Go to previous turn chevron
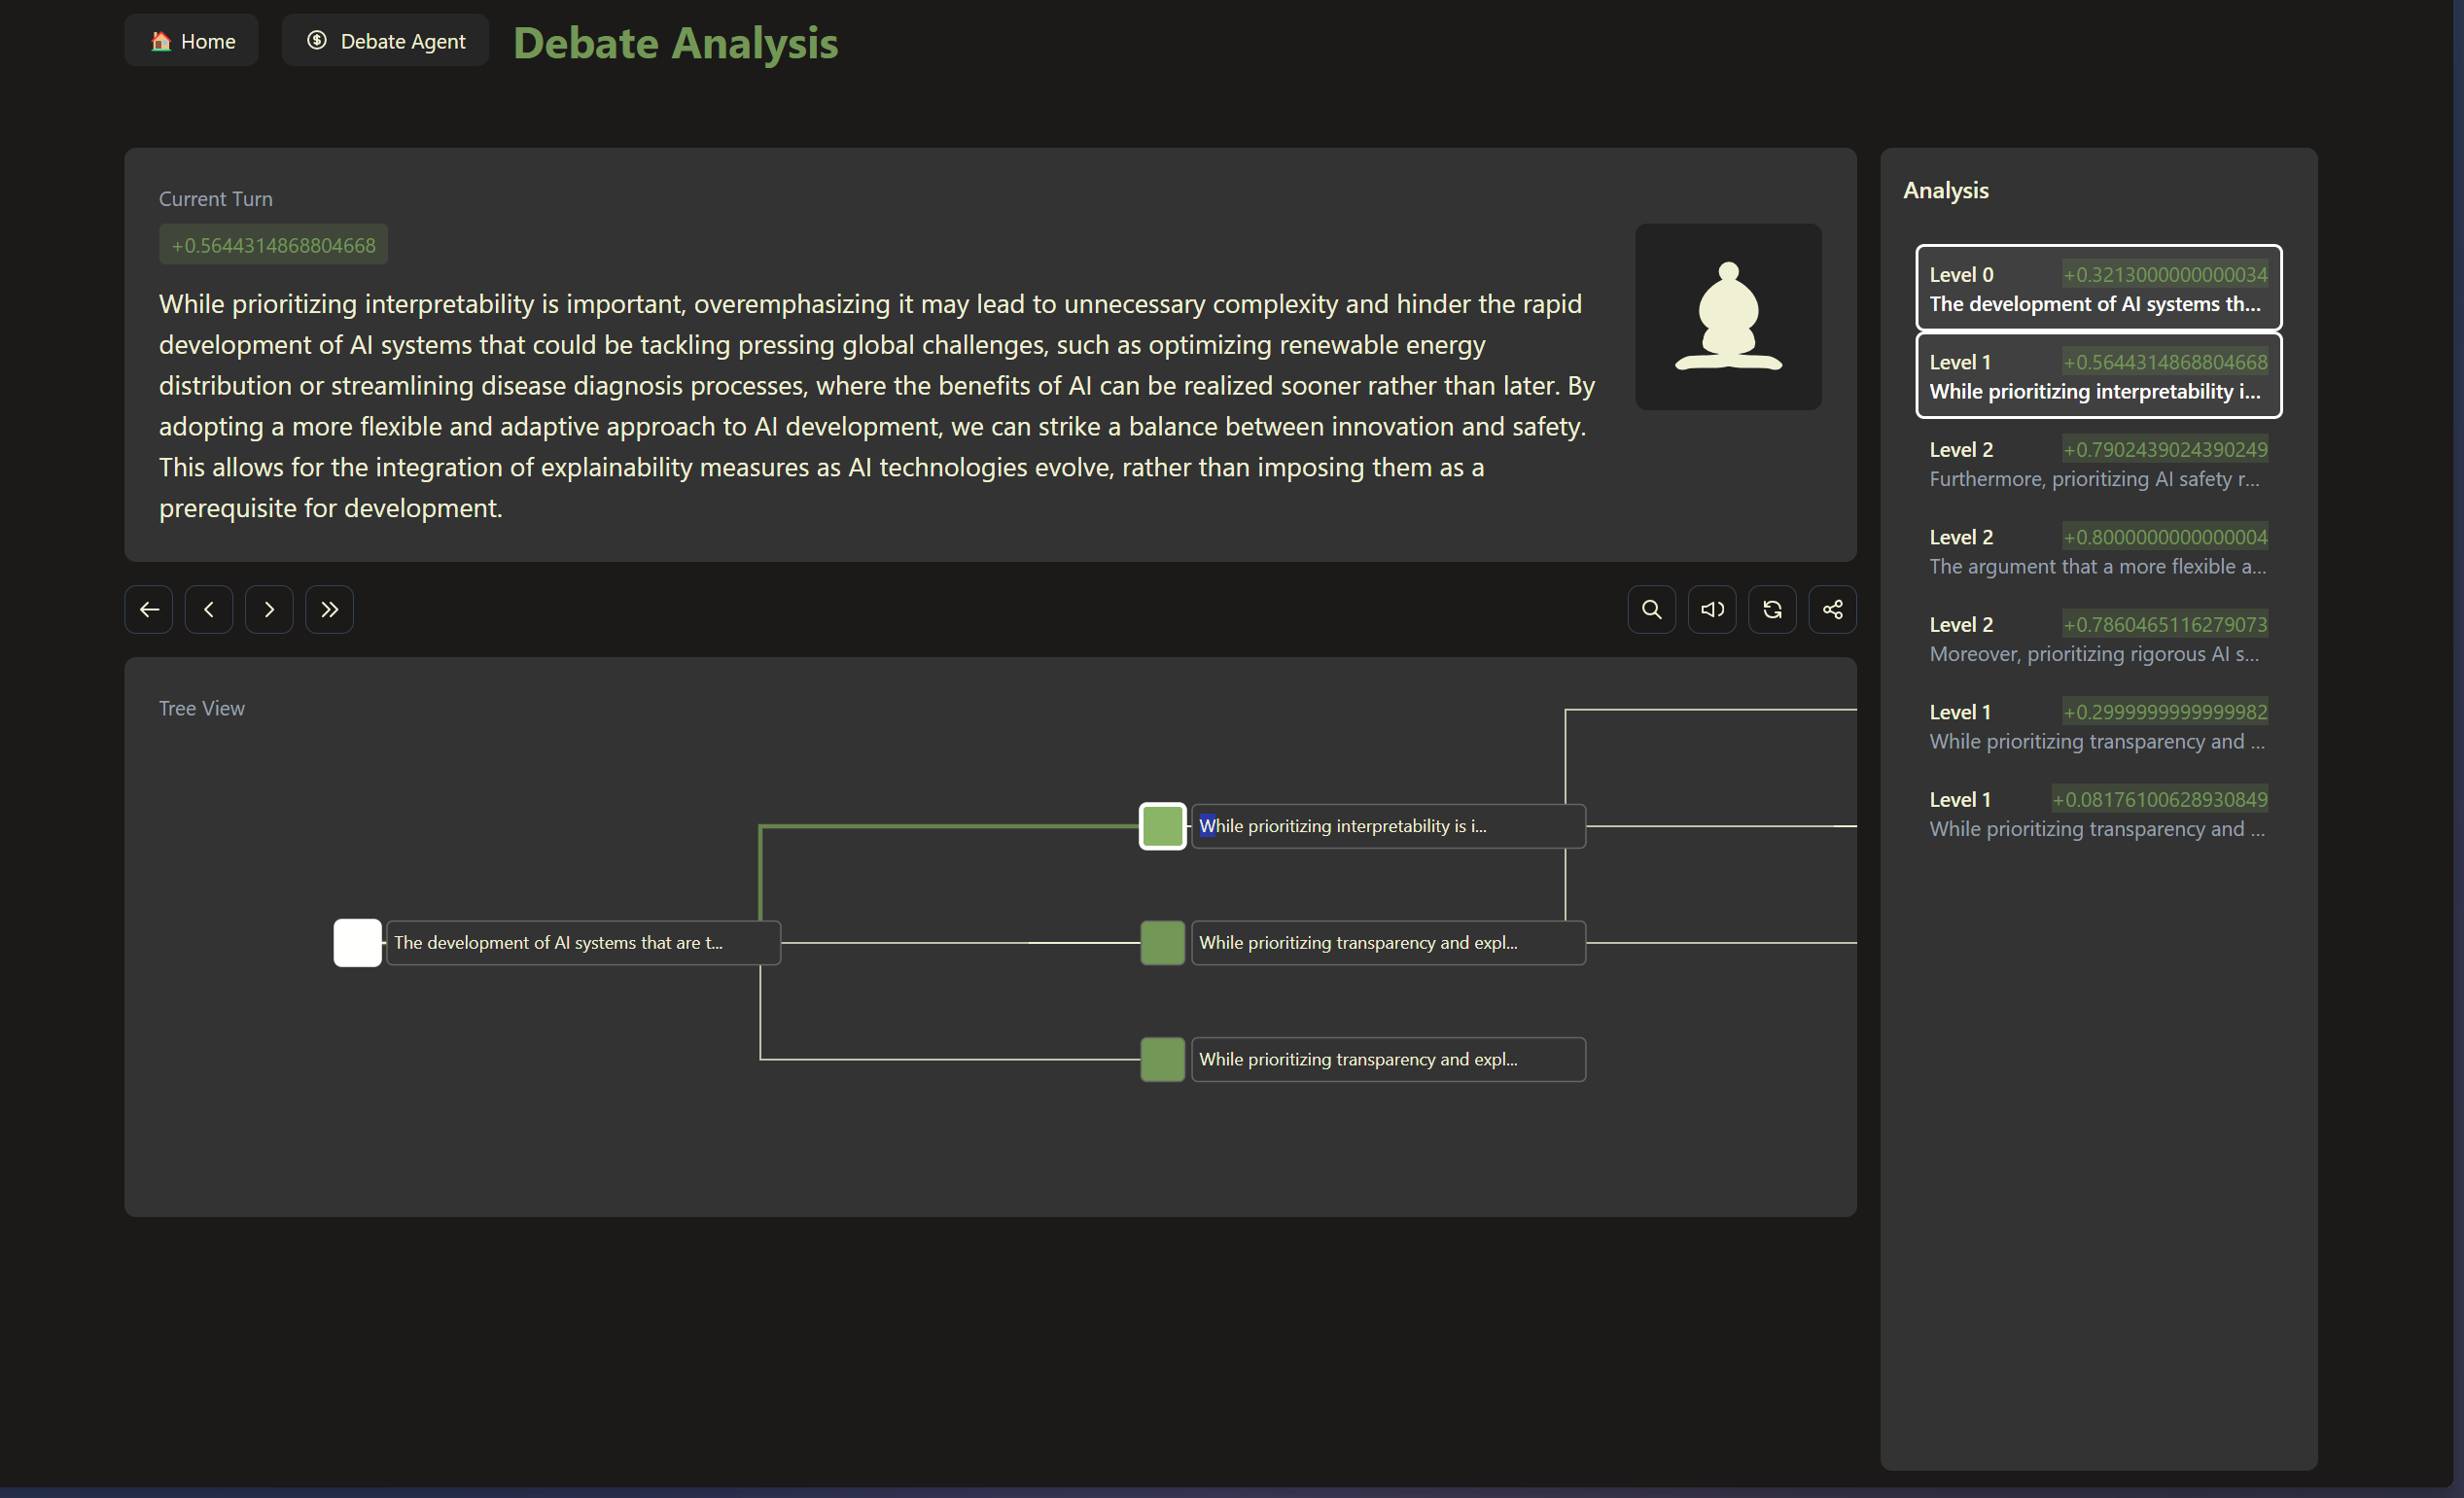The image size is (2464, 1498). 209,609
